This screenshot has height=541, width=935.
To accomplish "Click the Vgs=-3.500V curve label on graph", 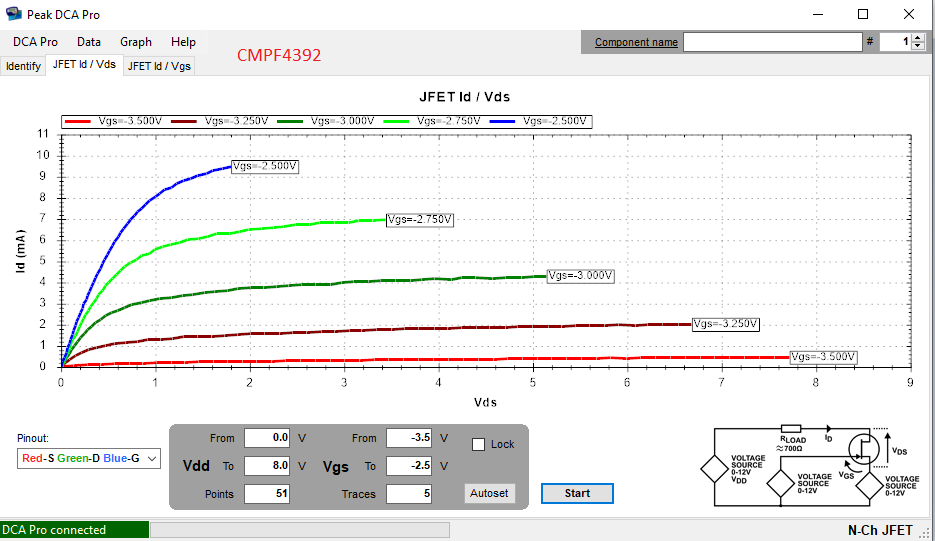I will tap(823, 357).
